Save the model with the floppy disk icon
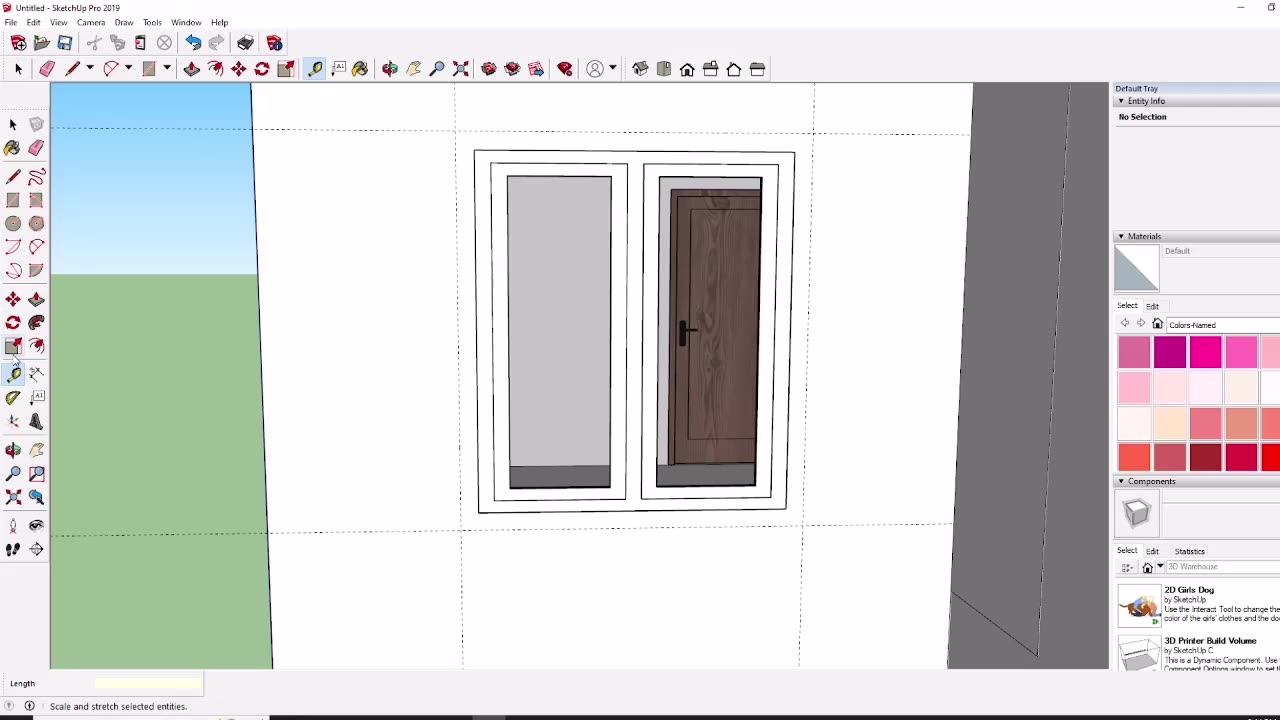 65,43
